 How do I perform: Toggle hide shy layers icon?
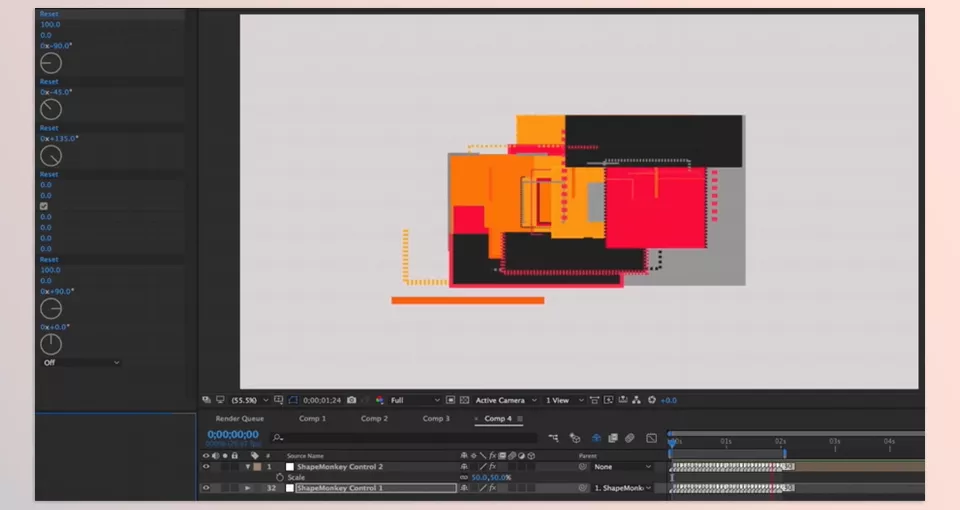[x=596, y=438]
